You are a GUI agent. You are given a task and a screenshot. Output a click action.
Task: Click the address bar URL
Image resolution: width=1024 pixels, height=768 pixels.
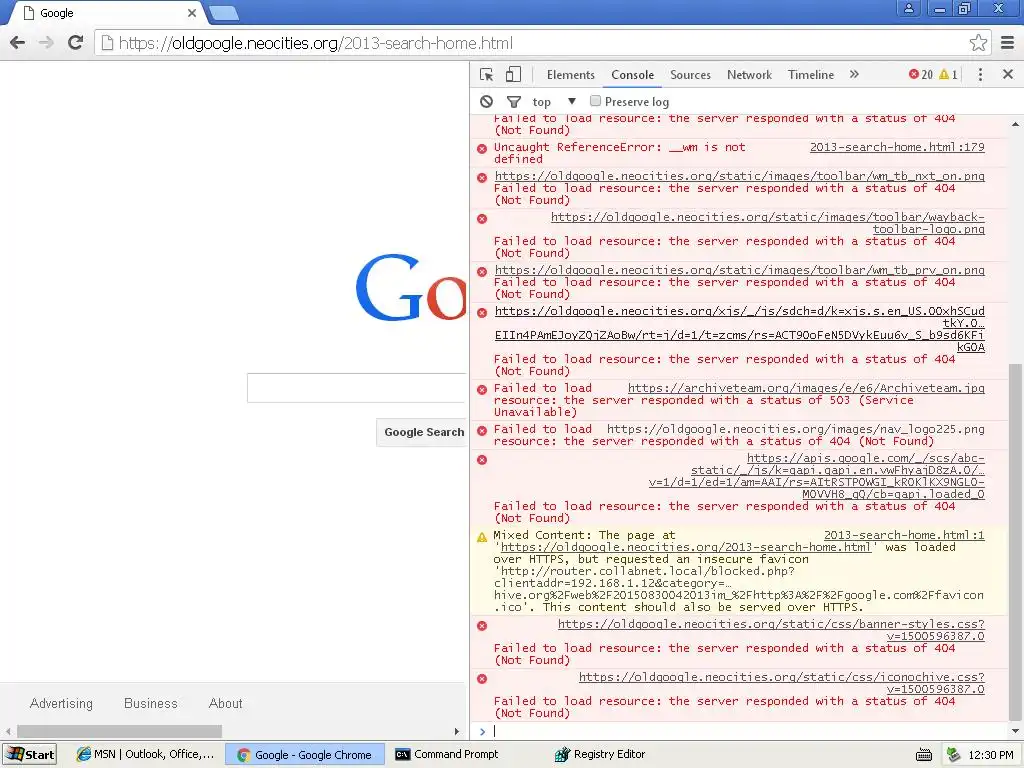pos(316,43)
